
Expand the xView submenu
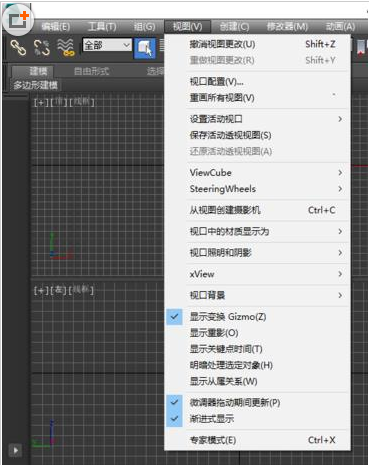258,274
